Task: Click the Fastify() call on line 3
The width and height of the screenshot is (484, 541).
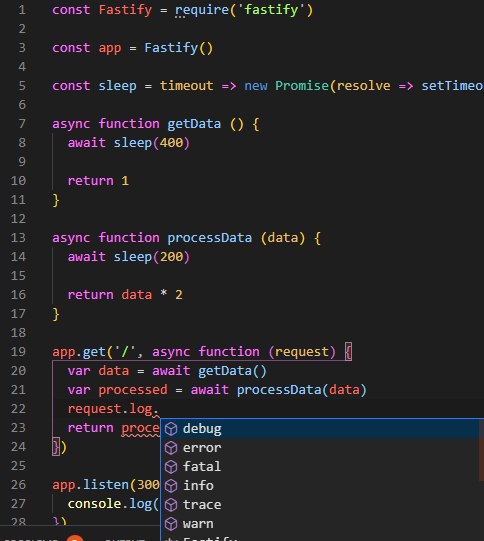Action: [x=179, y=48]
